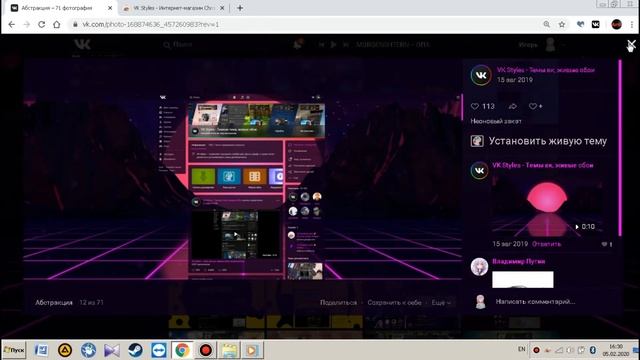Click the pink scrollbar in the comments panel
Viewport: 640px width, 360px height.
pyautogui.click(x=620, y=148)
